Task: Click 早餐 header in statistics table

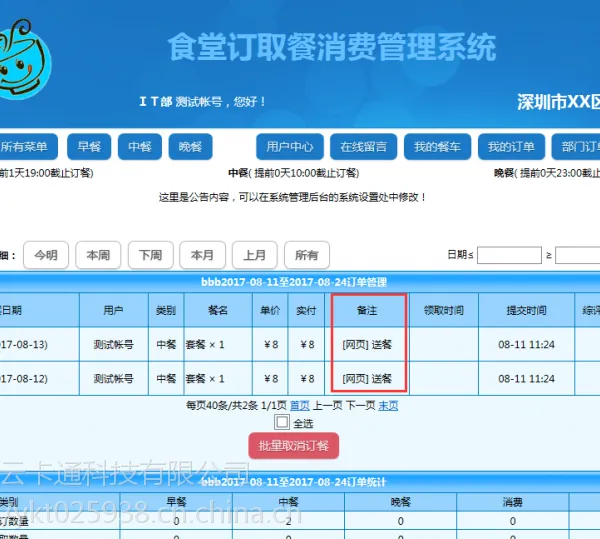Action: tap(176, 502)
